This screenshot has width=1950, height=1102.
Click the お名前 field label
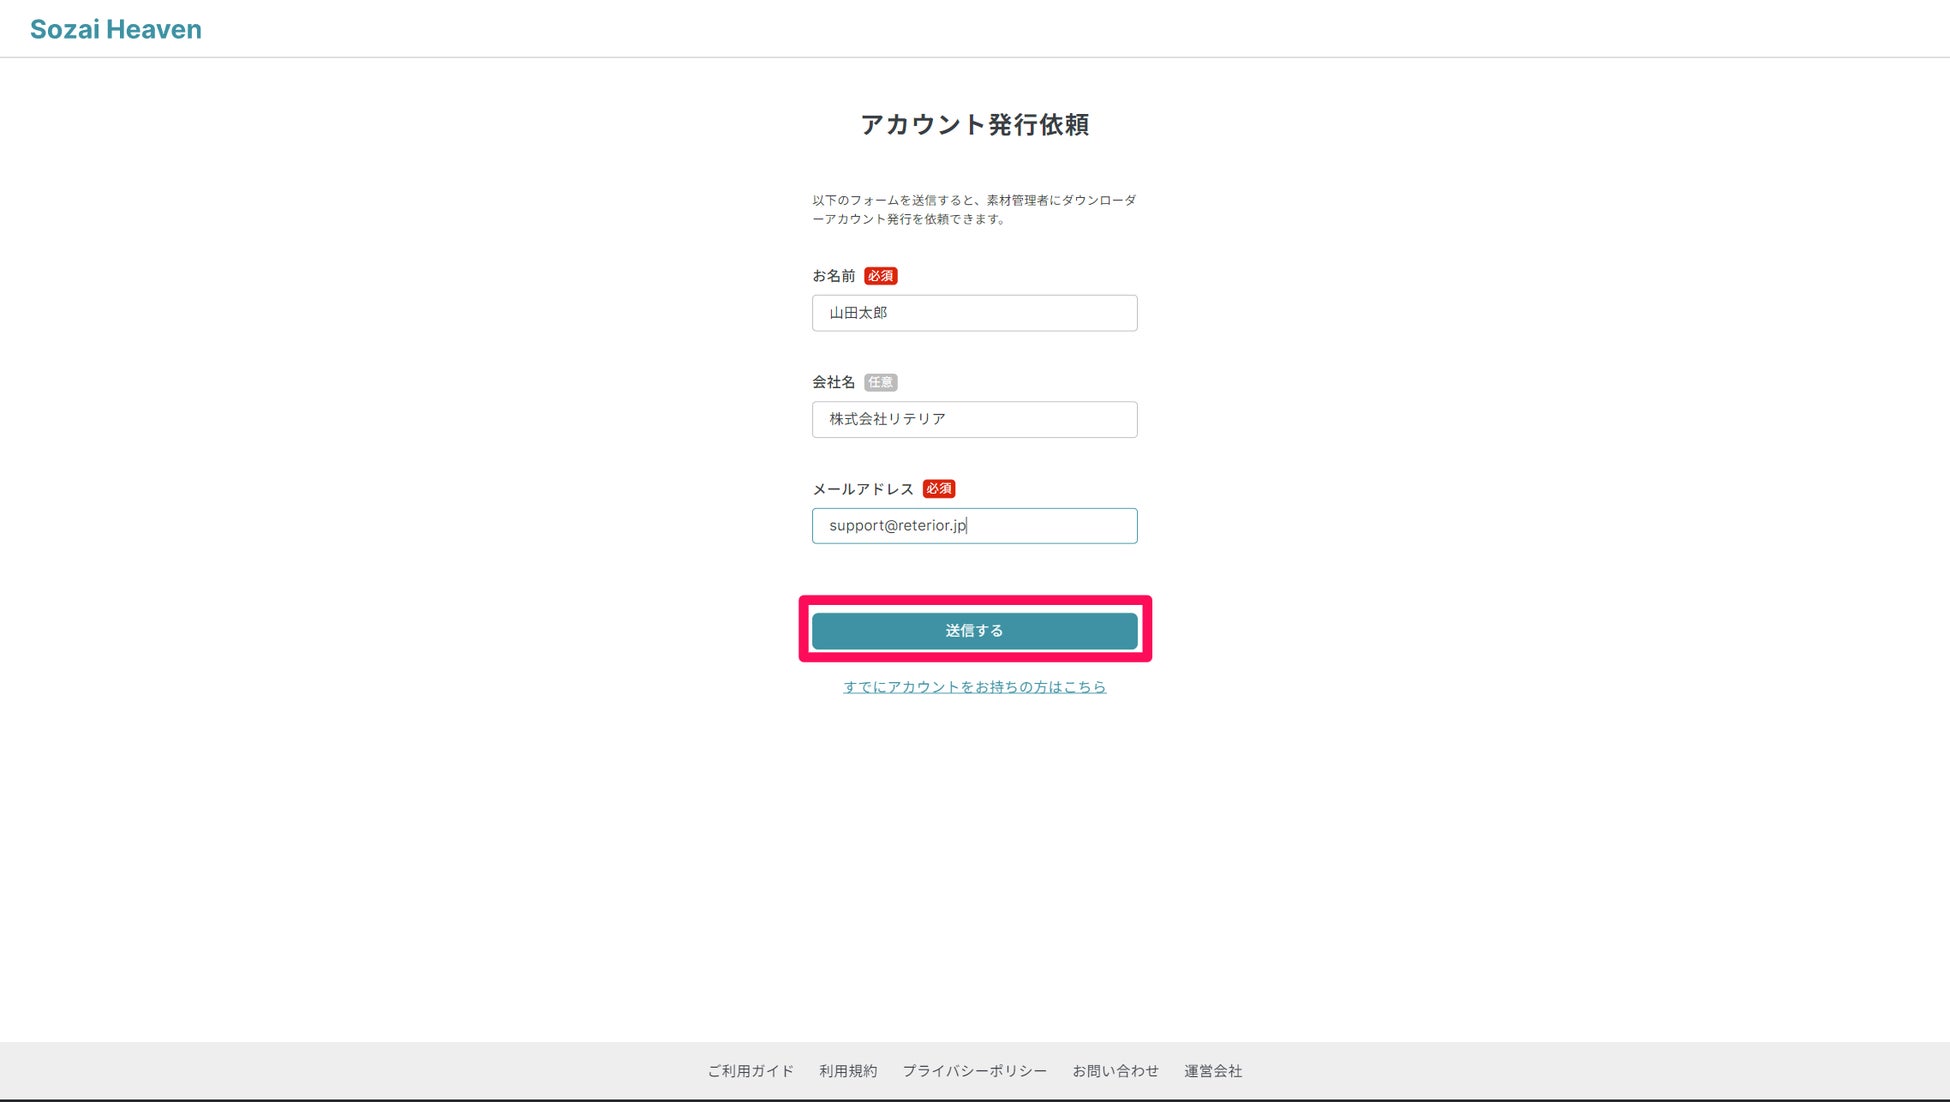(x=833, y=276)
